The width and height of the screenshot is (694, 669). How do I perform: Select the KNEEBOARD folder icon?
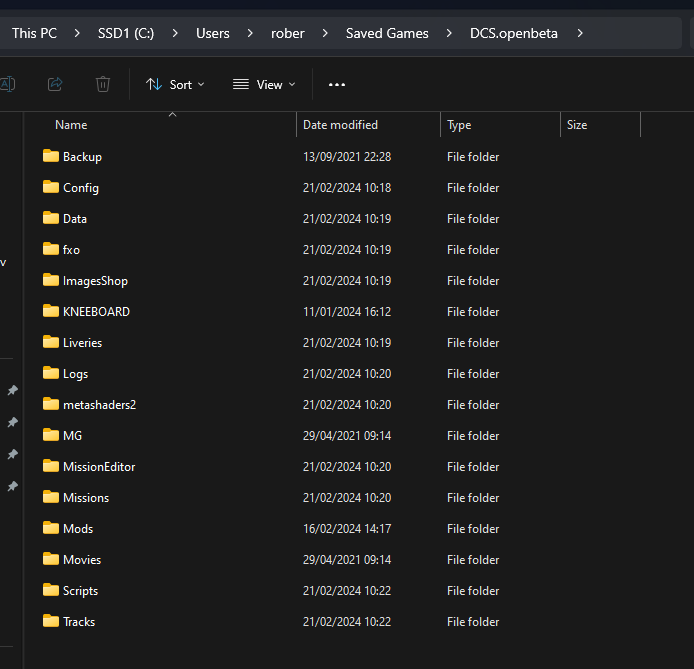pyautogui.click(x=50, y=311)
